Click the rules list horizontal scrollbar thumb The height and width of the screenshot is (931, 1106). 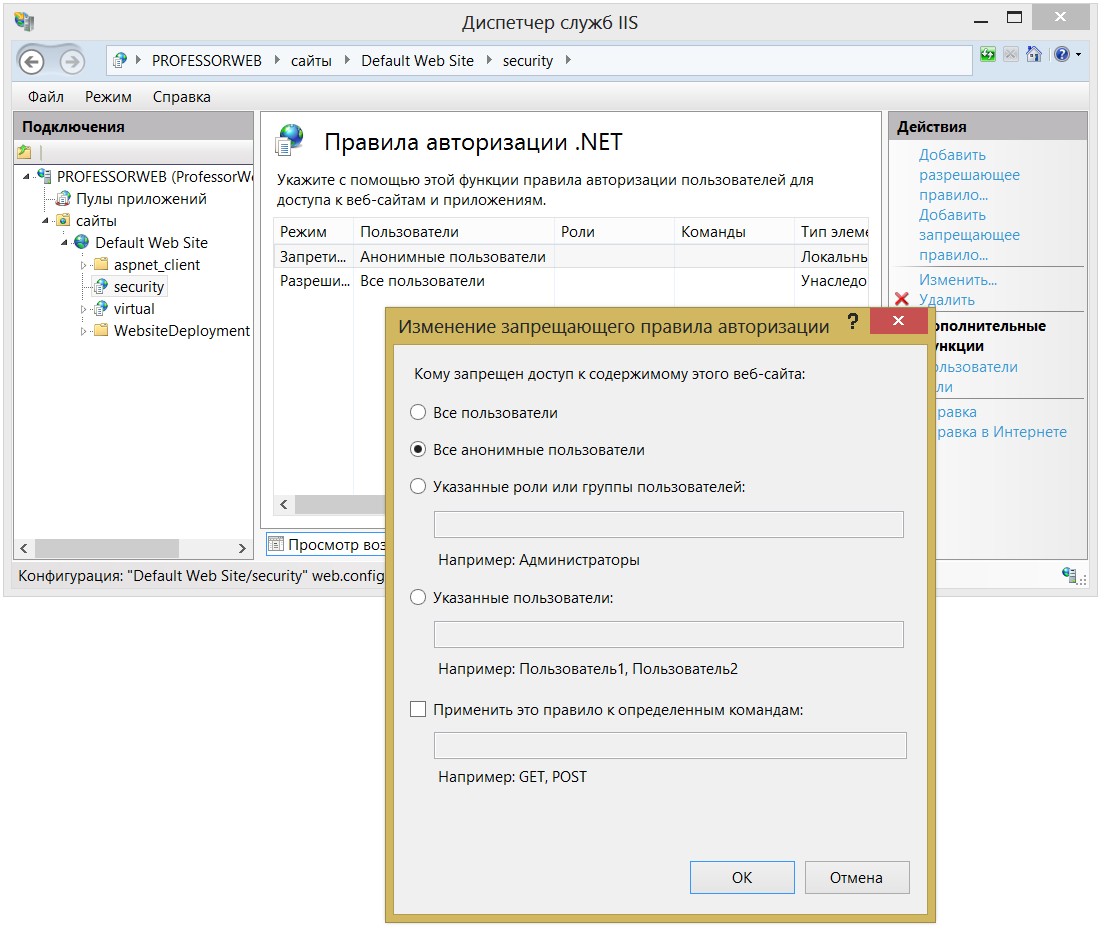coord(340,504)
